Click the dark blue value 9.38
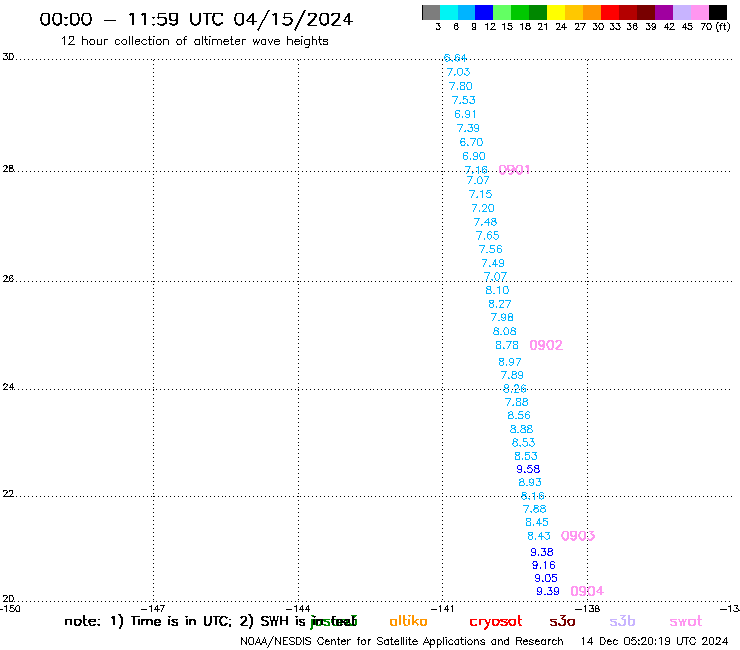Screen dimensions: 740x650 [x=542, y=552]
